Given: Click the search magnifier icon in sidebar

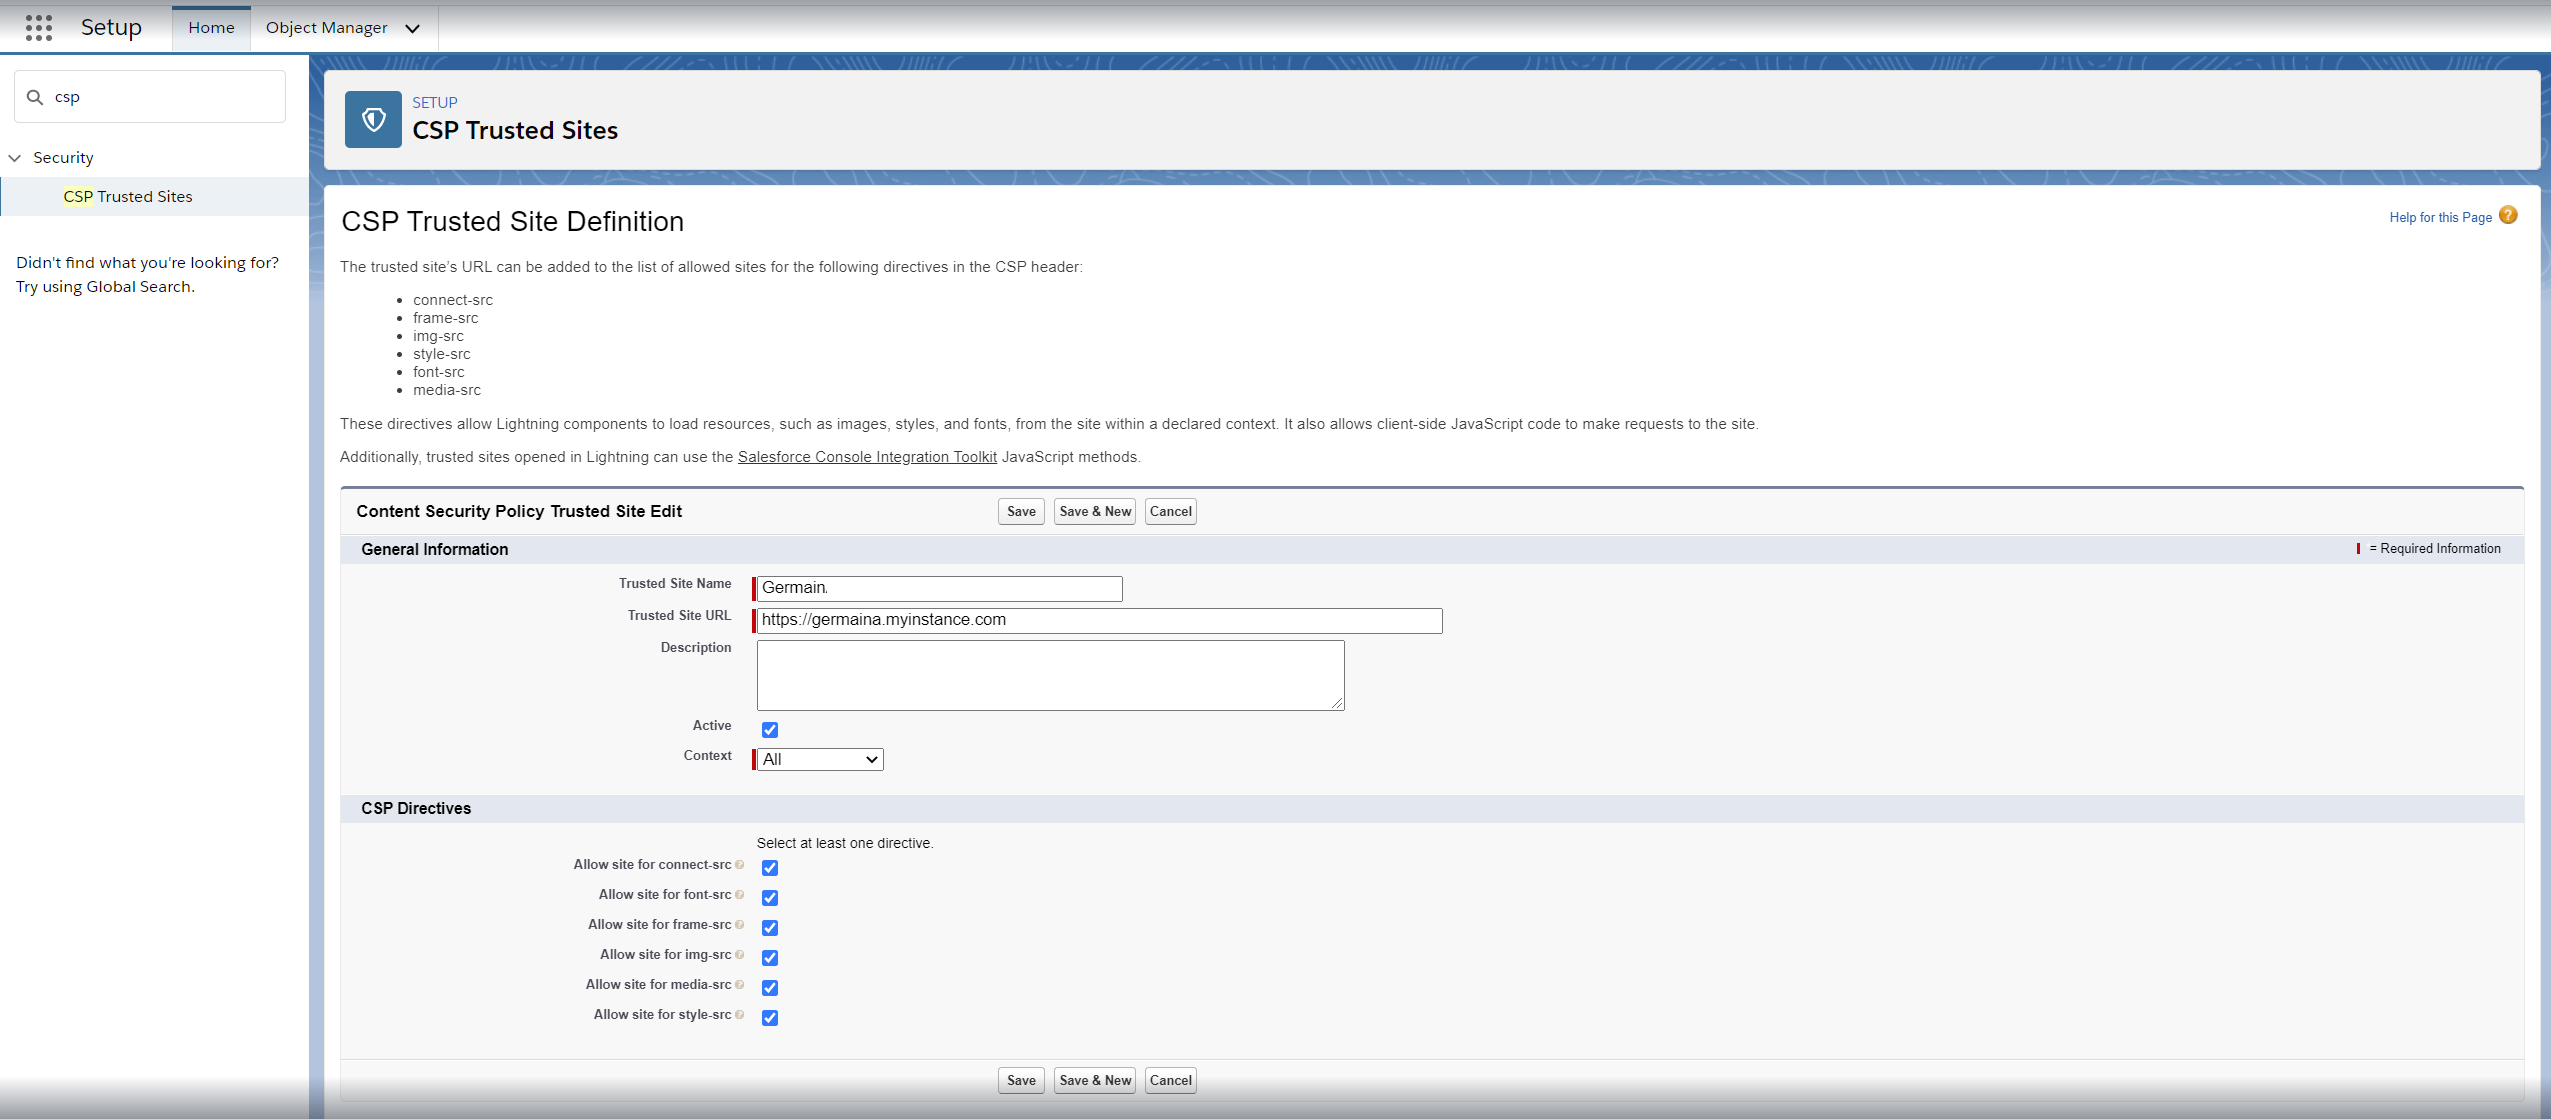Looking at the screenshot, I should [36, 96].
